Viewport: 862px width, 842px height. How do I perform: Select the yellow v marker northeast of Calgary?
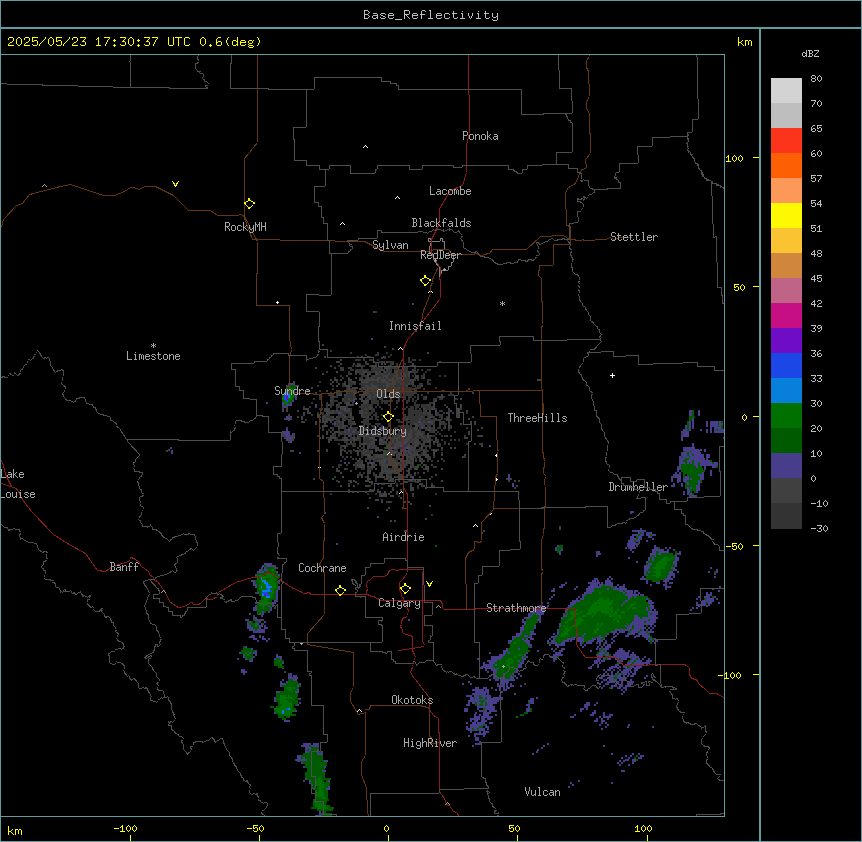coord(429,584)
